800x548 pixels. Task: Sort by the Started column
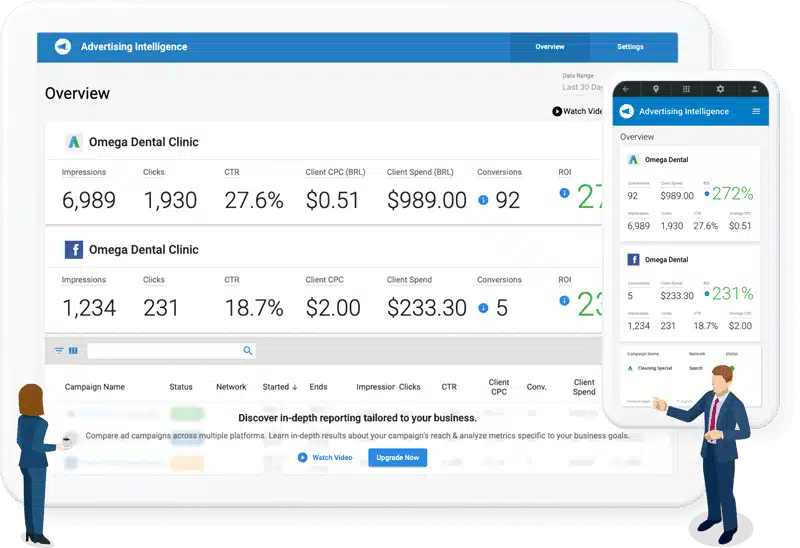(280, 387)
